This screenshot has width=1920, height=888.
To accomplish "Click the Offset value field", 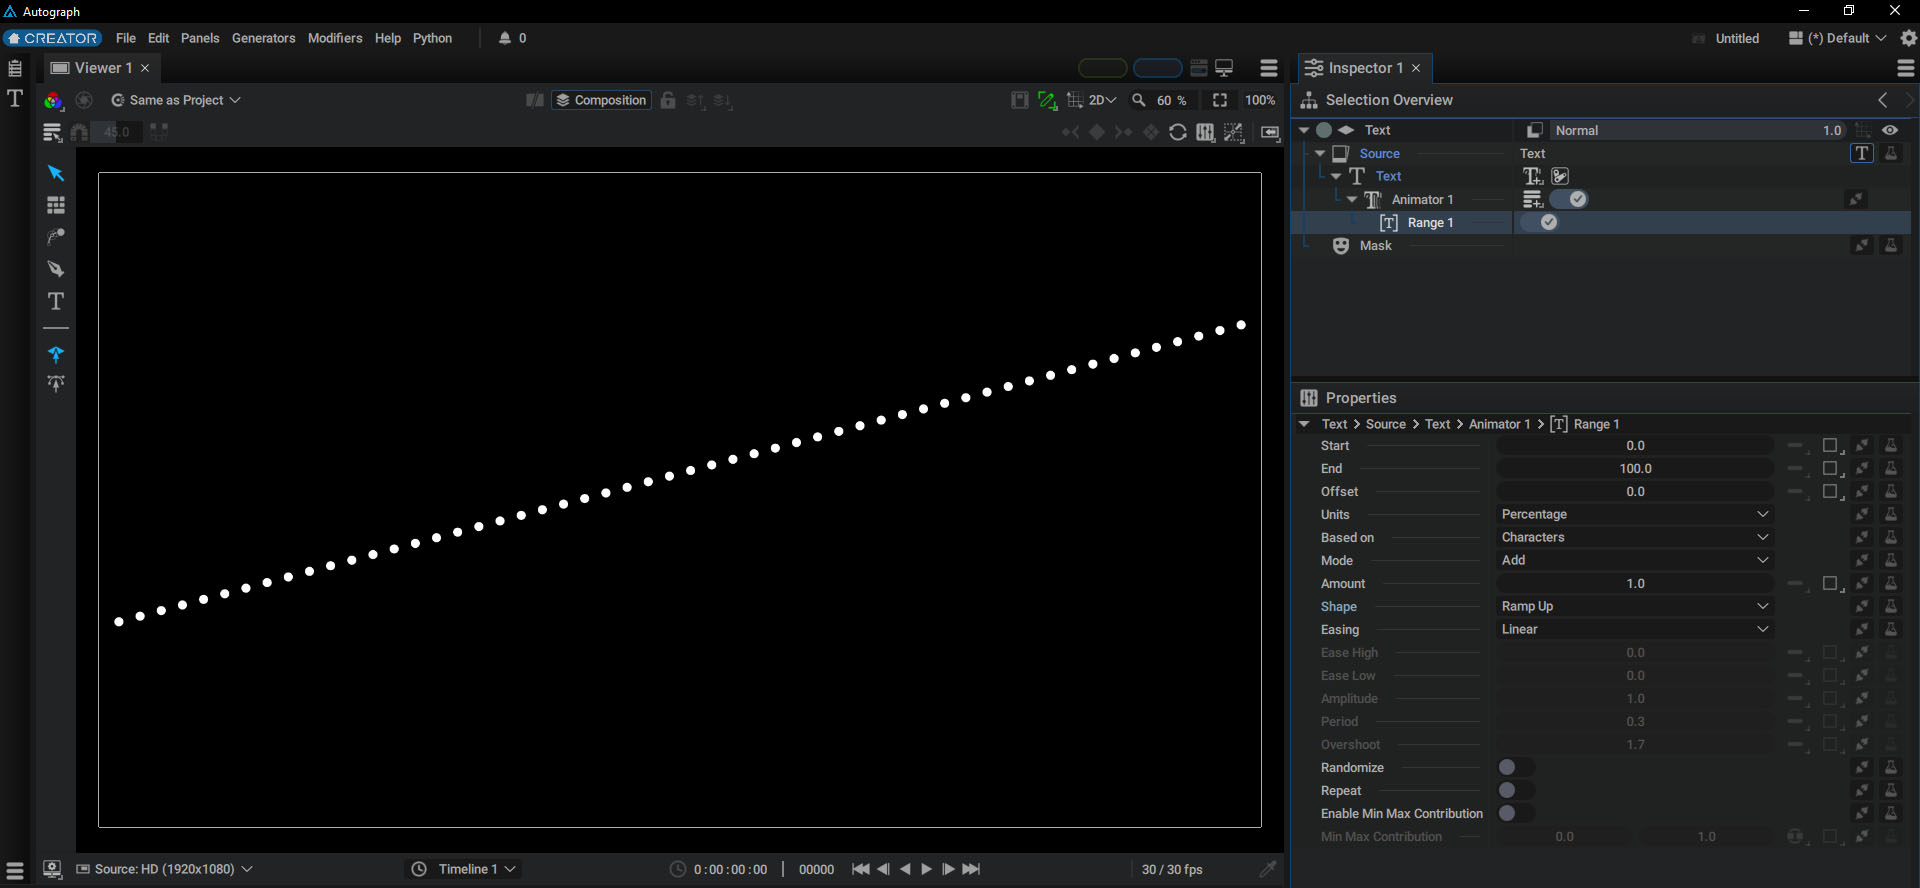I will (1635, 492).
